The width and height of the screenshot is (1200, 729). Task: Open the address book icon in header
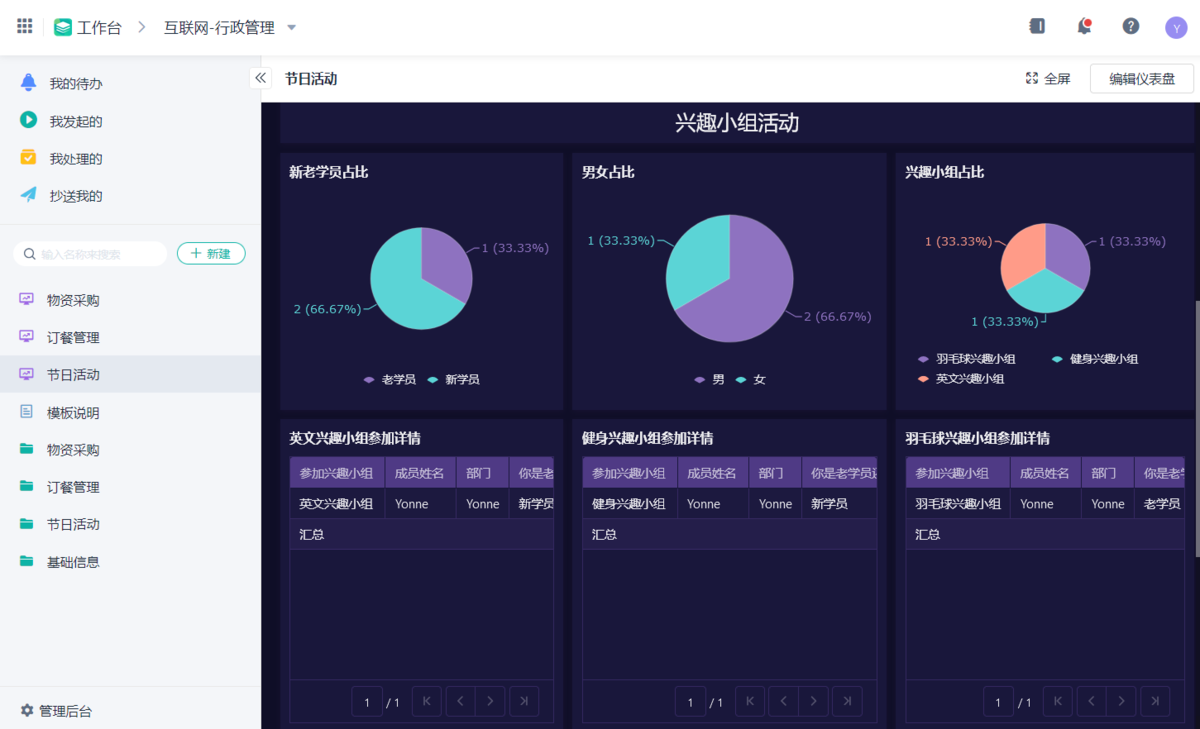click(1037, 26)
